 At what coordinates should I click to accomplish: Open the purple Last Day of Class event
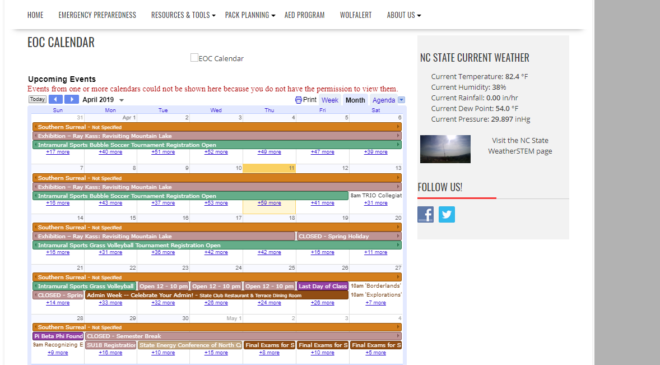[x=322, y=286]
